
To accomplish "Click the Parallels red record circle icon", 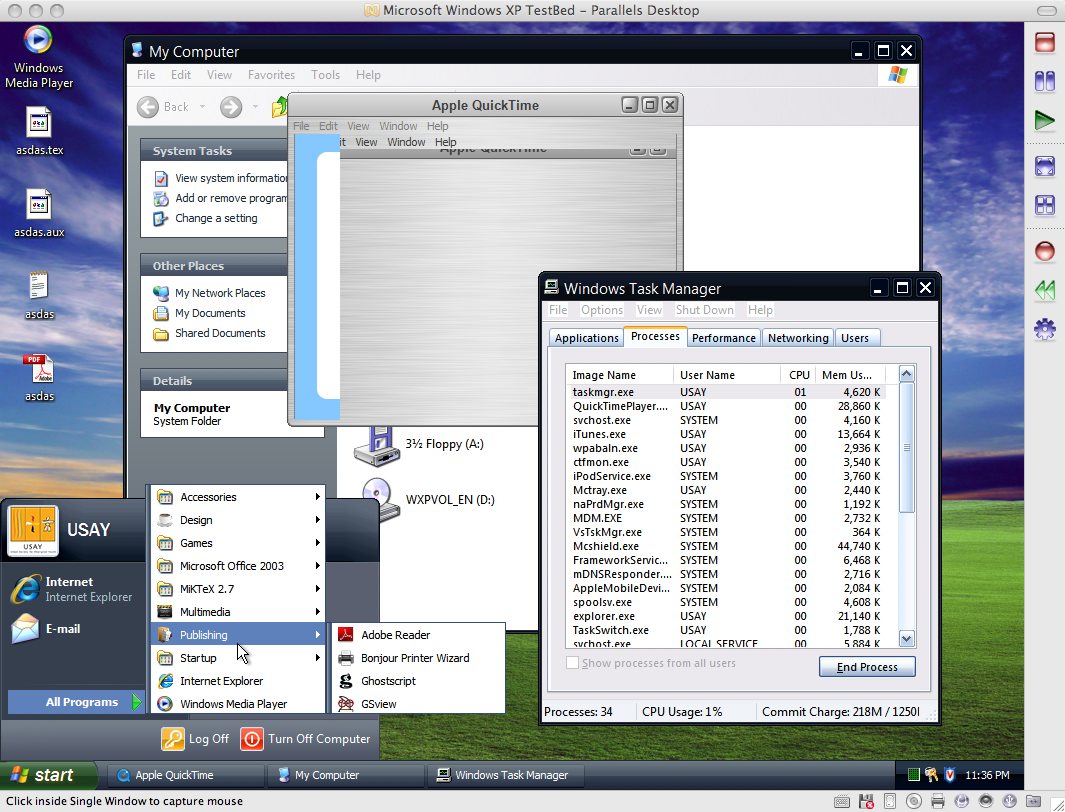I will pos(1044,251).
